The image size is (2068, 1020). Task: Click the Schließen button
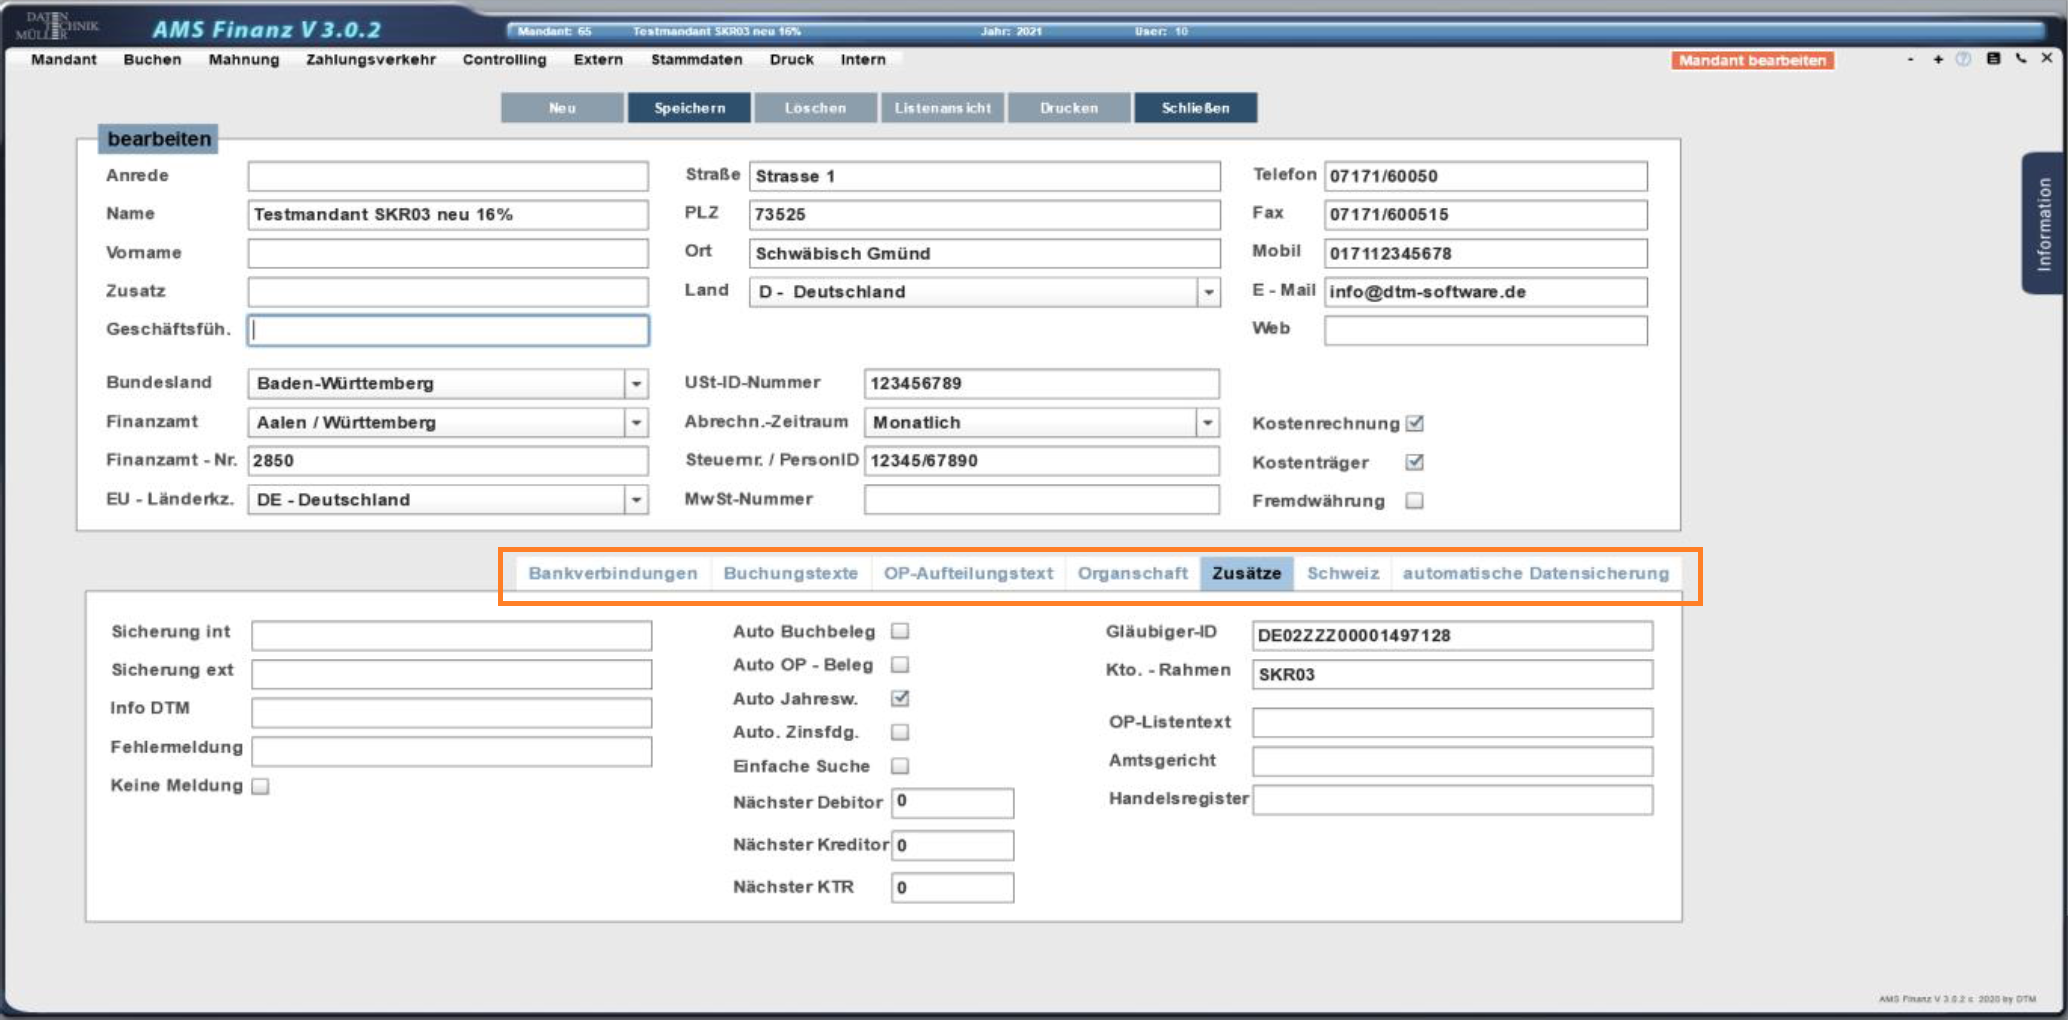click(1195, 108)
